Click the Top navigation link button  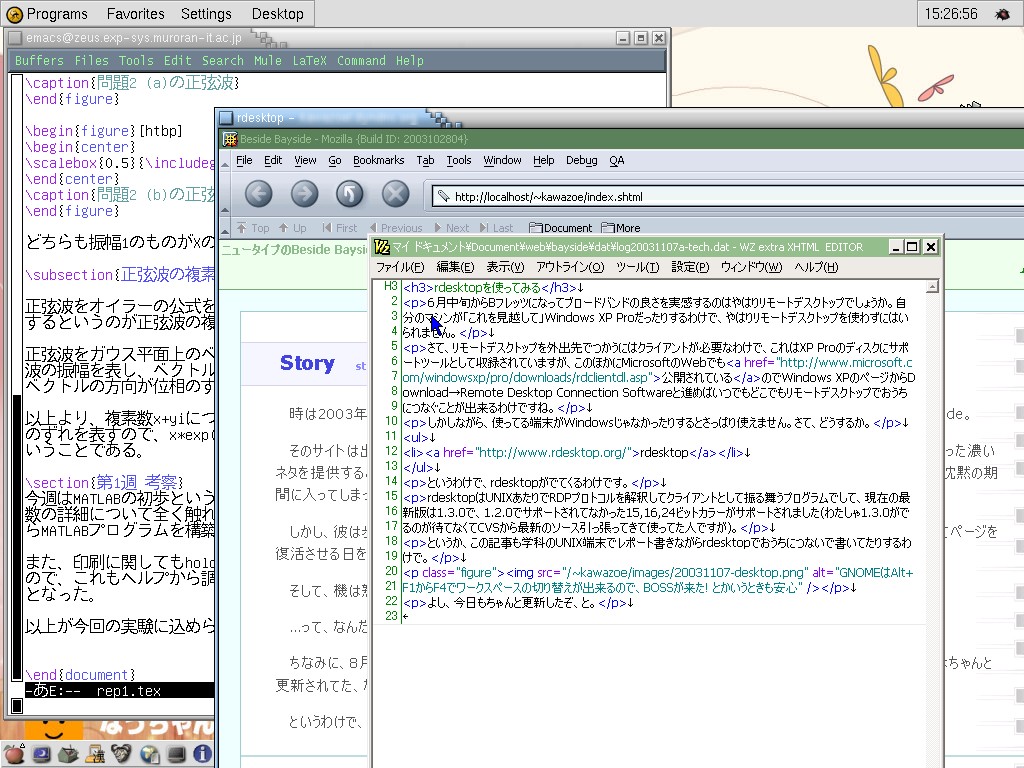253,228
